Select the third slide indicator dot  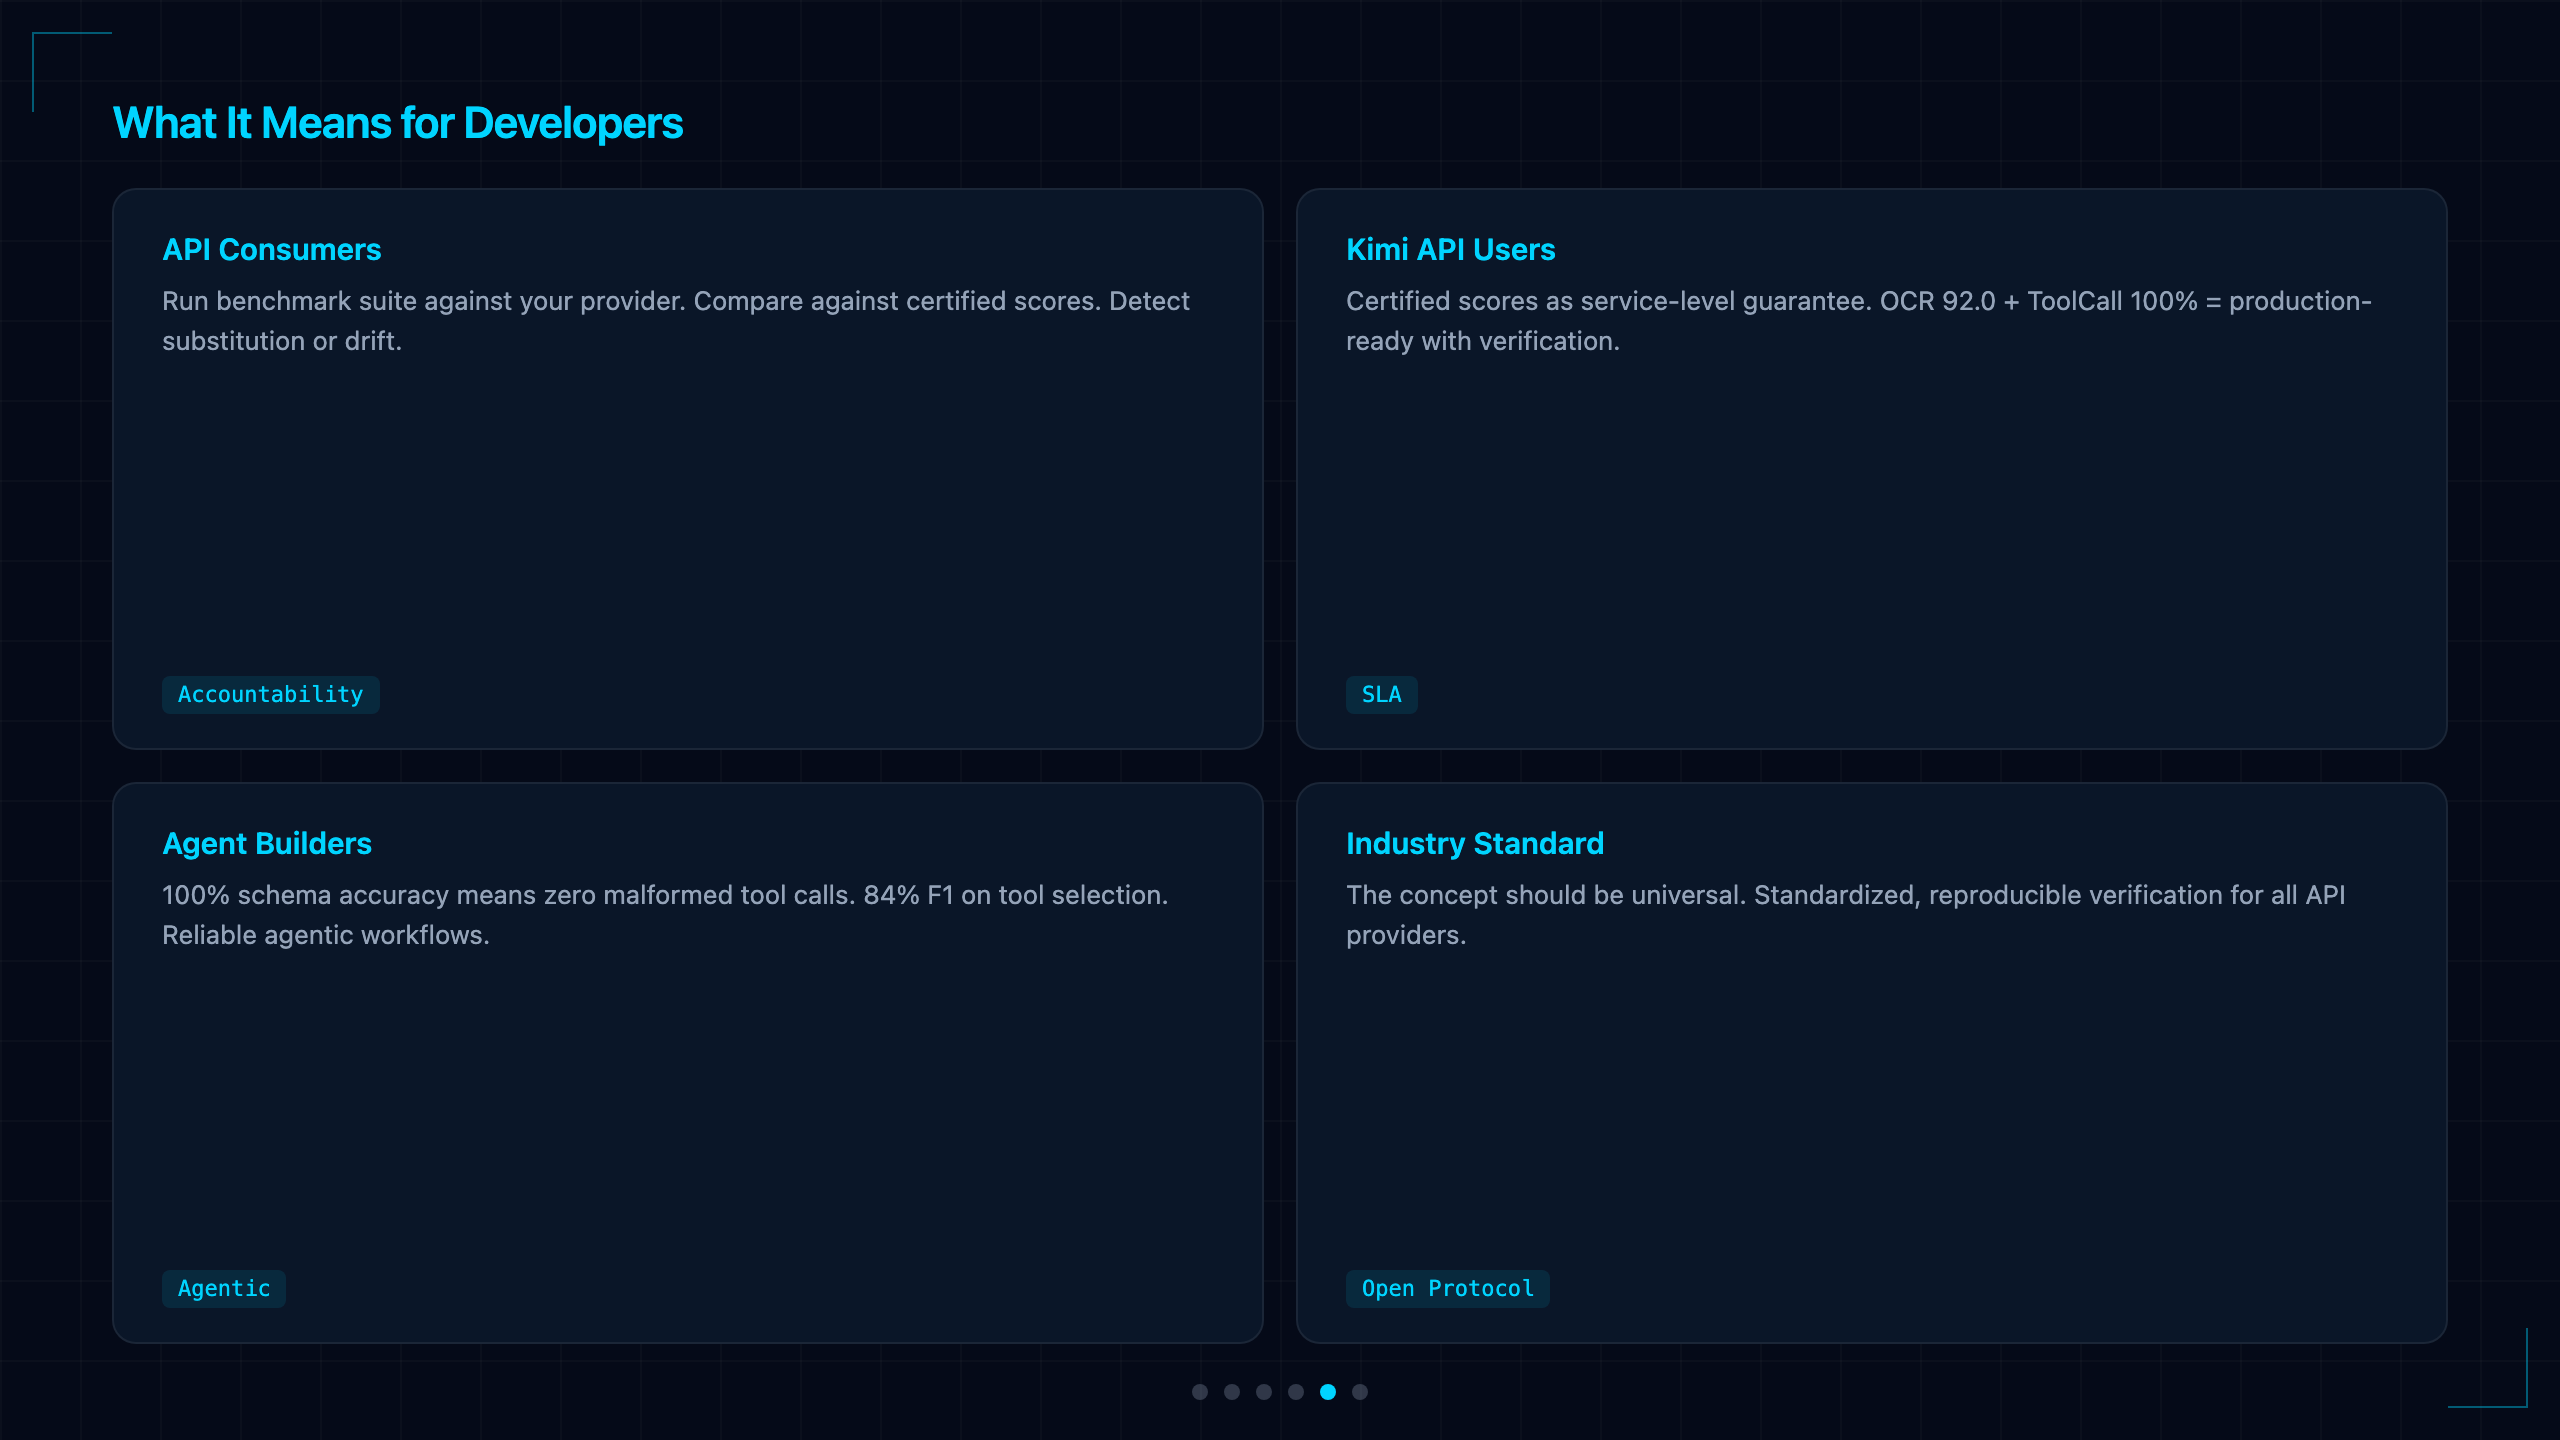pos(1264,1392)
